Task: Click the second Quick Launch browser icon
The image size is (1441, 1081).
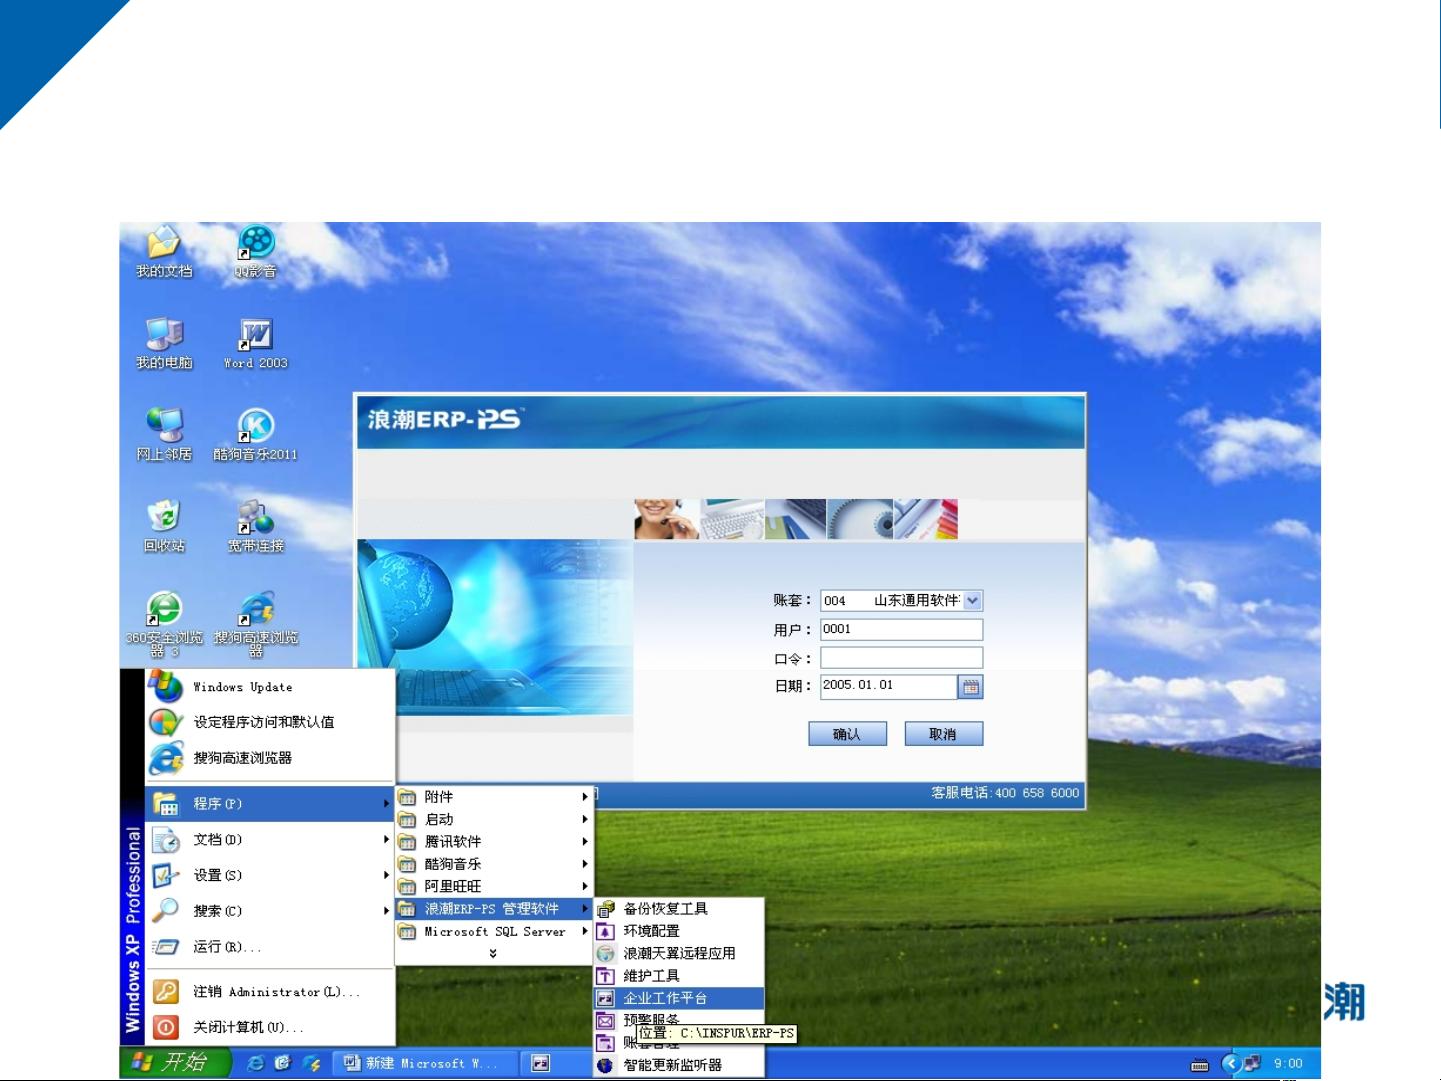Action: [282, 1063]
